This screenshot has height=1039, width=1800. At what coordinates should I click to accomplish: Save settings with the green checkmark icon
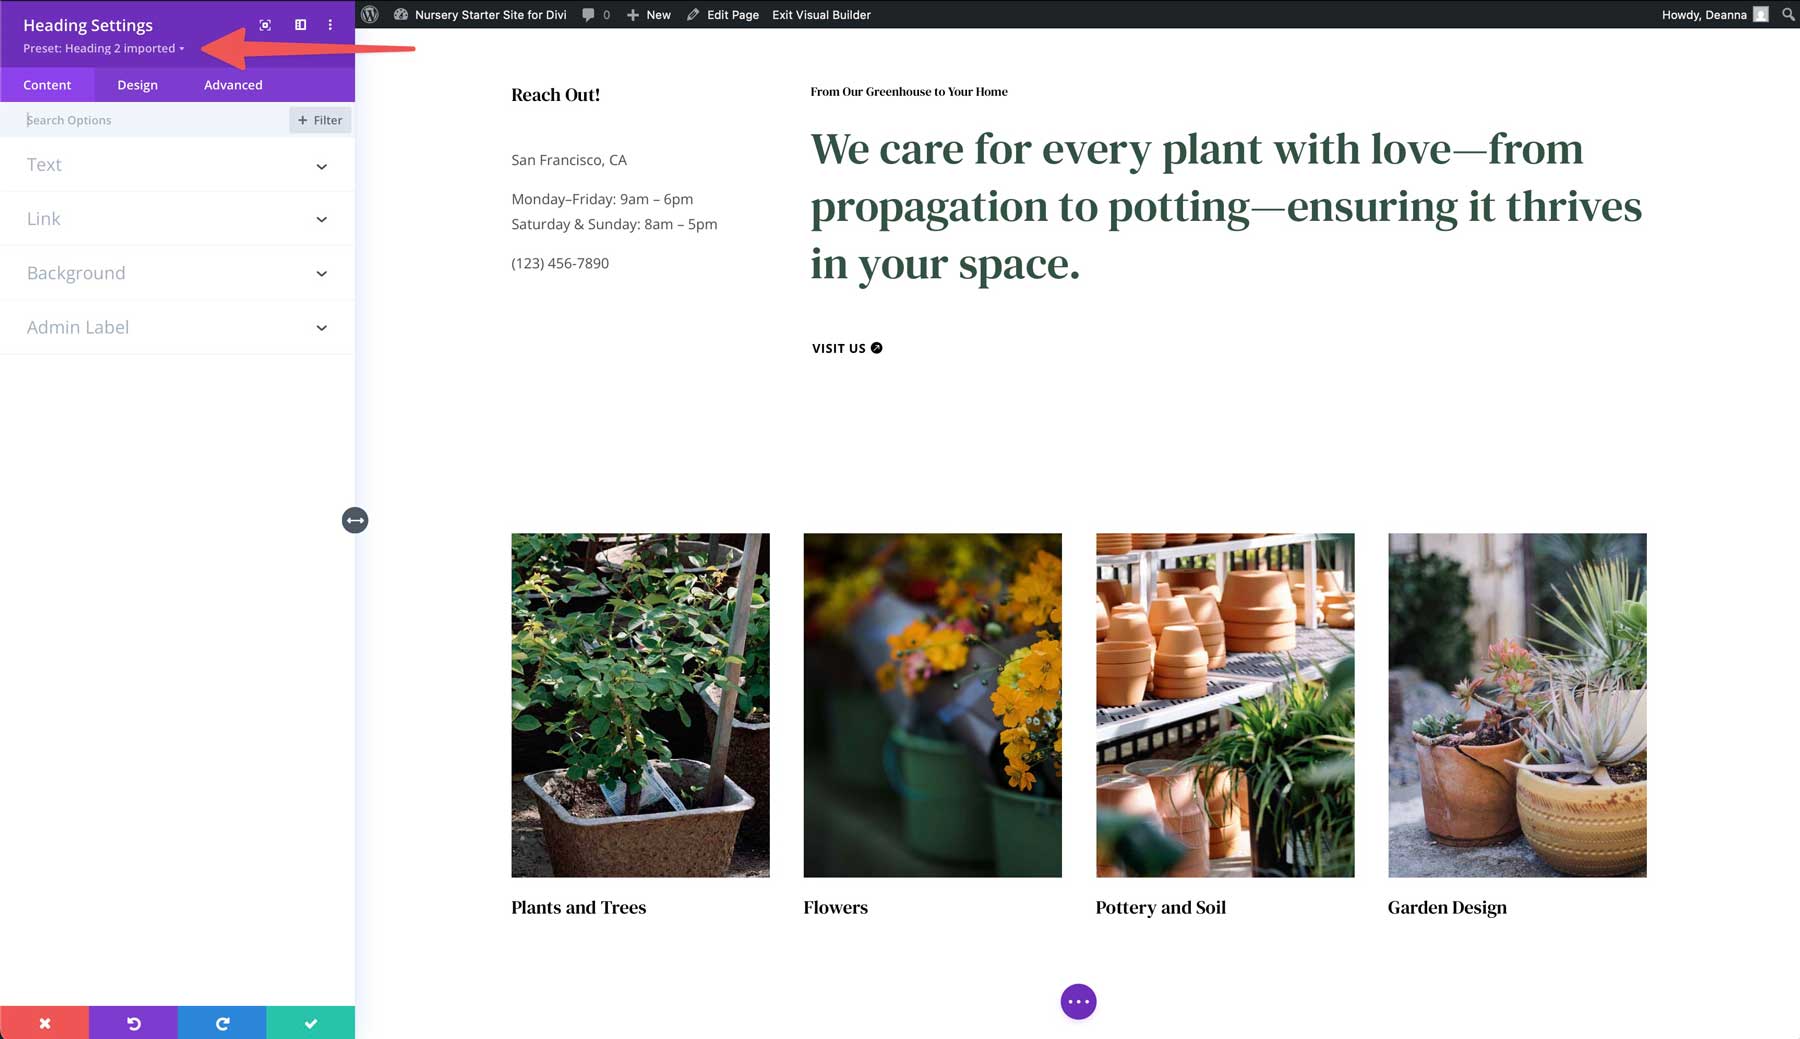click(310, 1022)
